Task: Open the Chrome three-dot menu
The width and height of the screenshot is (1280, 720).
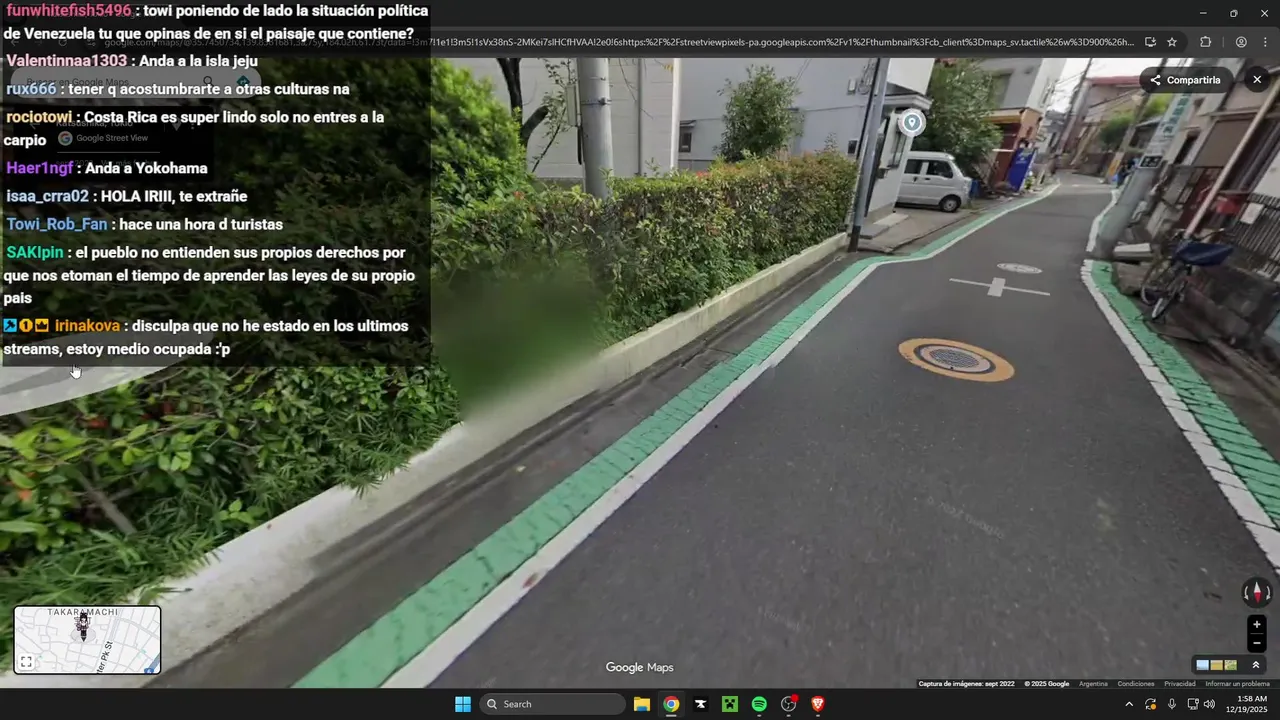Action: coord(1265,42)
